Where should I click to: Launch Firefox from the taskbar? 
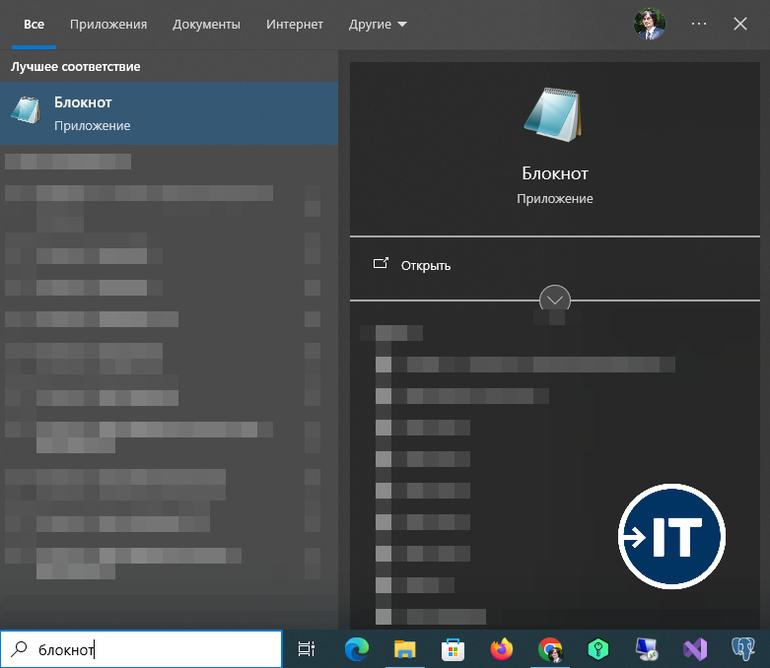pyautogui.click(x=501, y=649)
